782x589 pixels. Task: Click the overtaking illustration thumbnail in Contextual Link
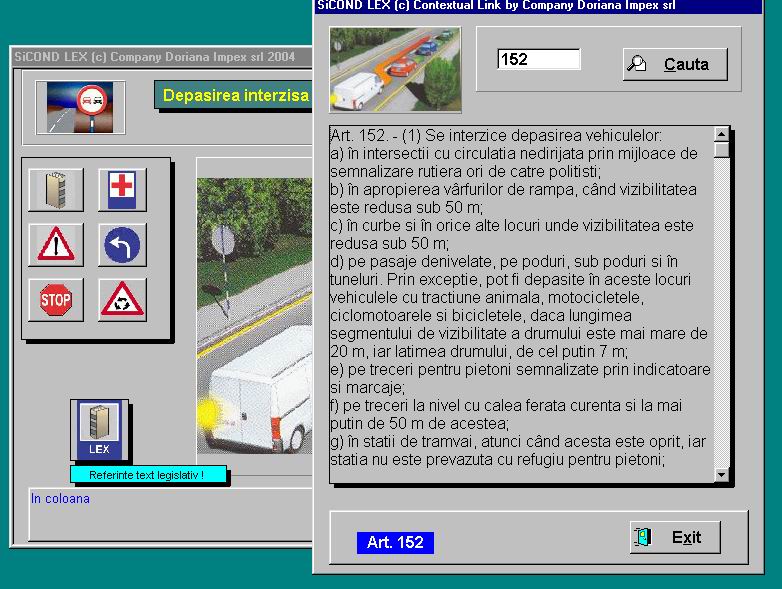395,69
